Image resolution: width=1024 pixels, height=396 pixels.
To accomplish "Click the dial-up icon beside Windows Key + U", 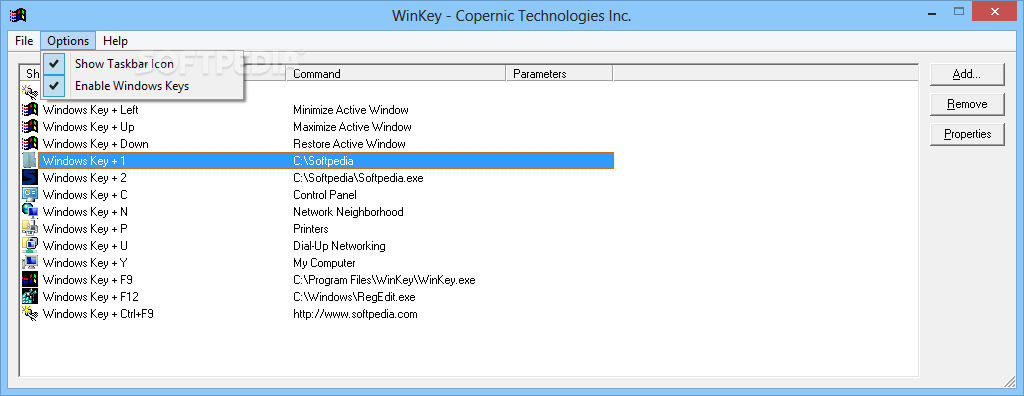I will pyautogui.click(x=30, y=246).
